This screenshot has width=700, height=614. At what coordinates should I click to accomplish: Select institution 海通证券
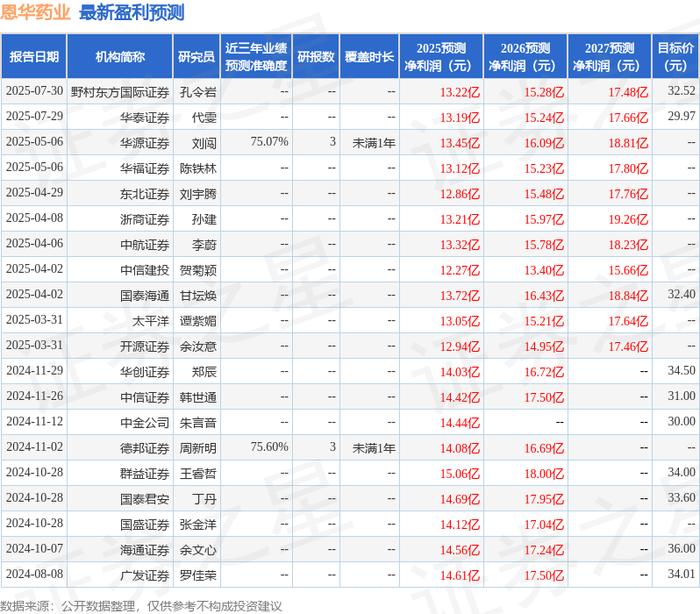point(145,551)
